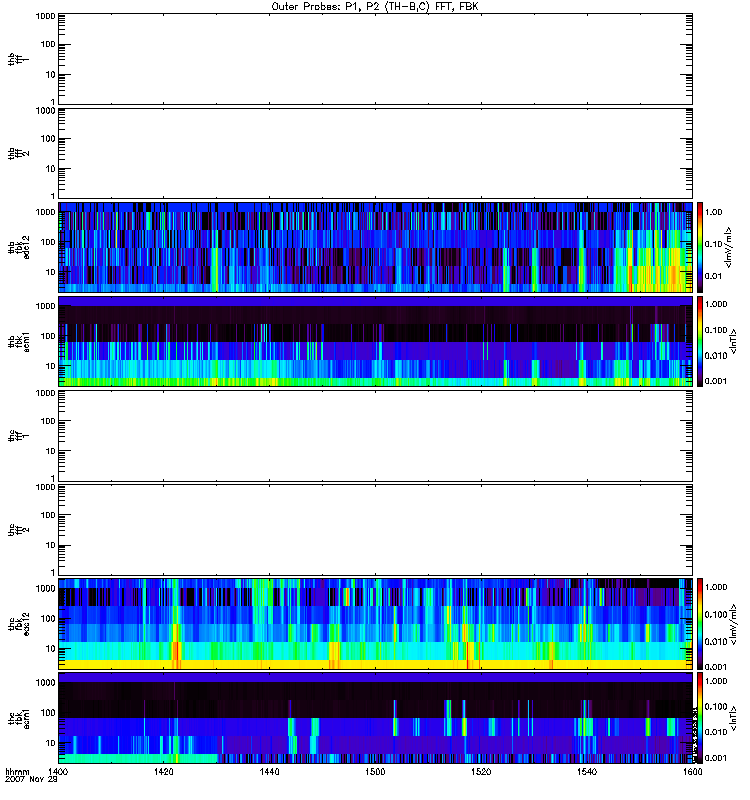This screenshot has height=800, width=750.
Task: Select the first empty thc FFT panel
Action: click(375, 435)
